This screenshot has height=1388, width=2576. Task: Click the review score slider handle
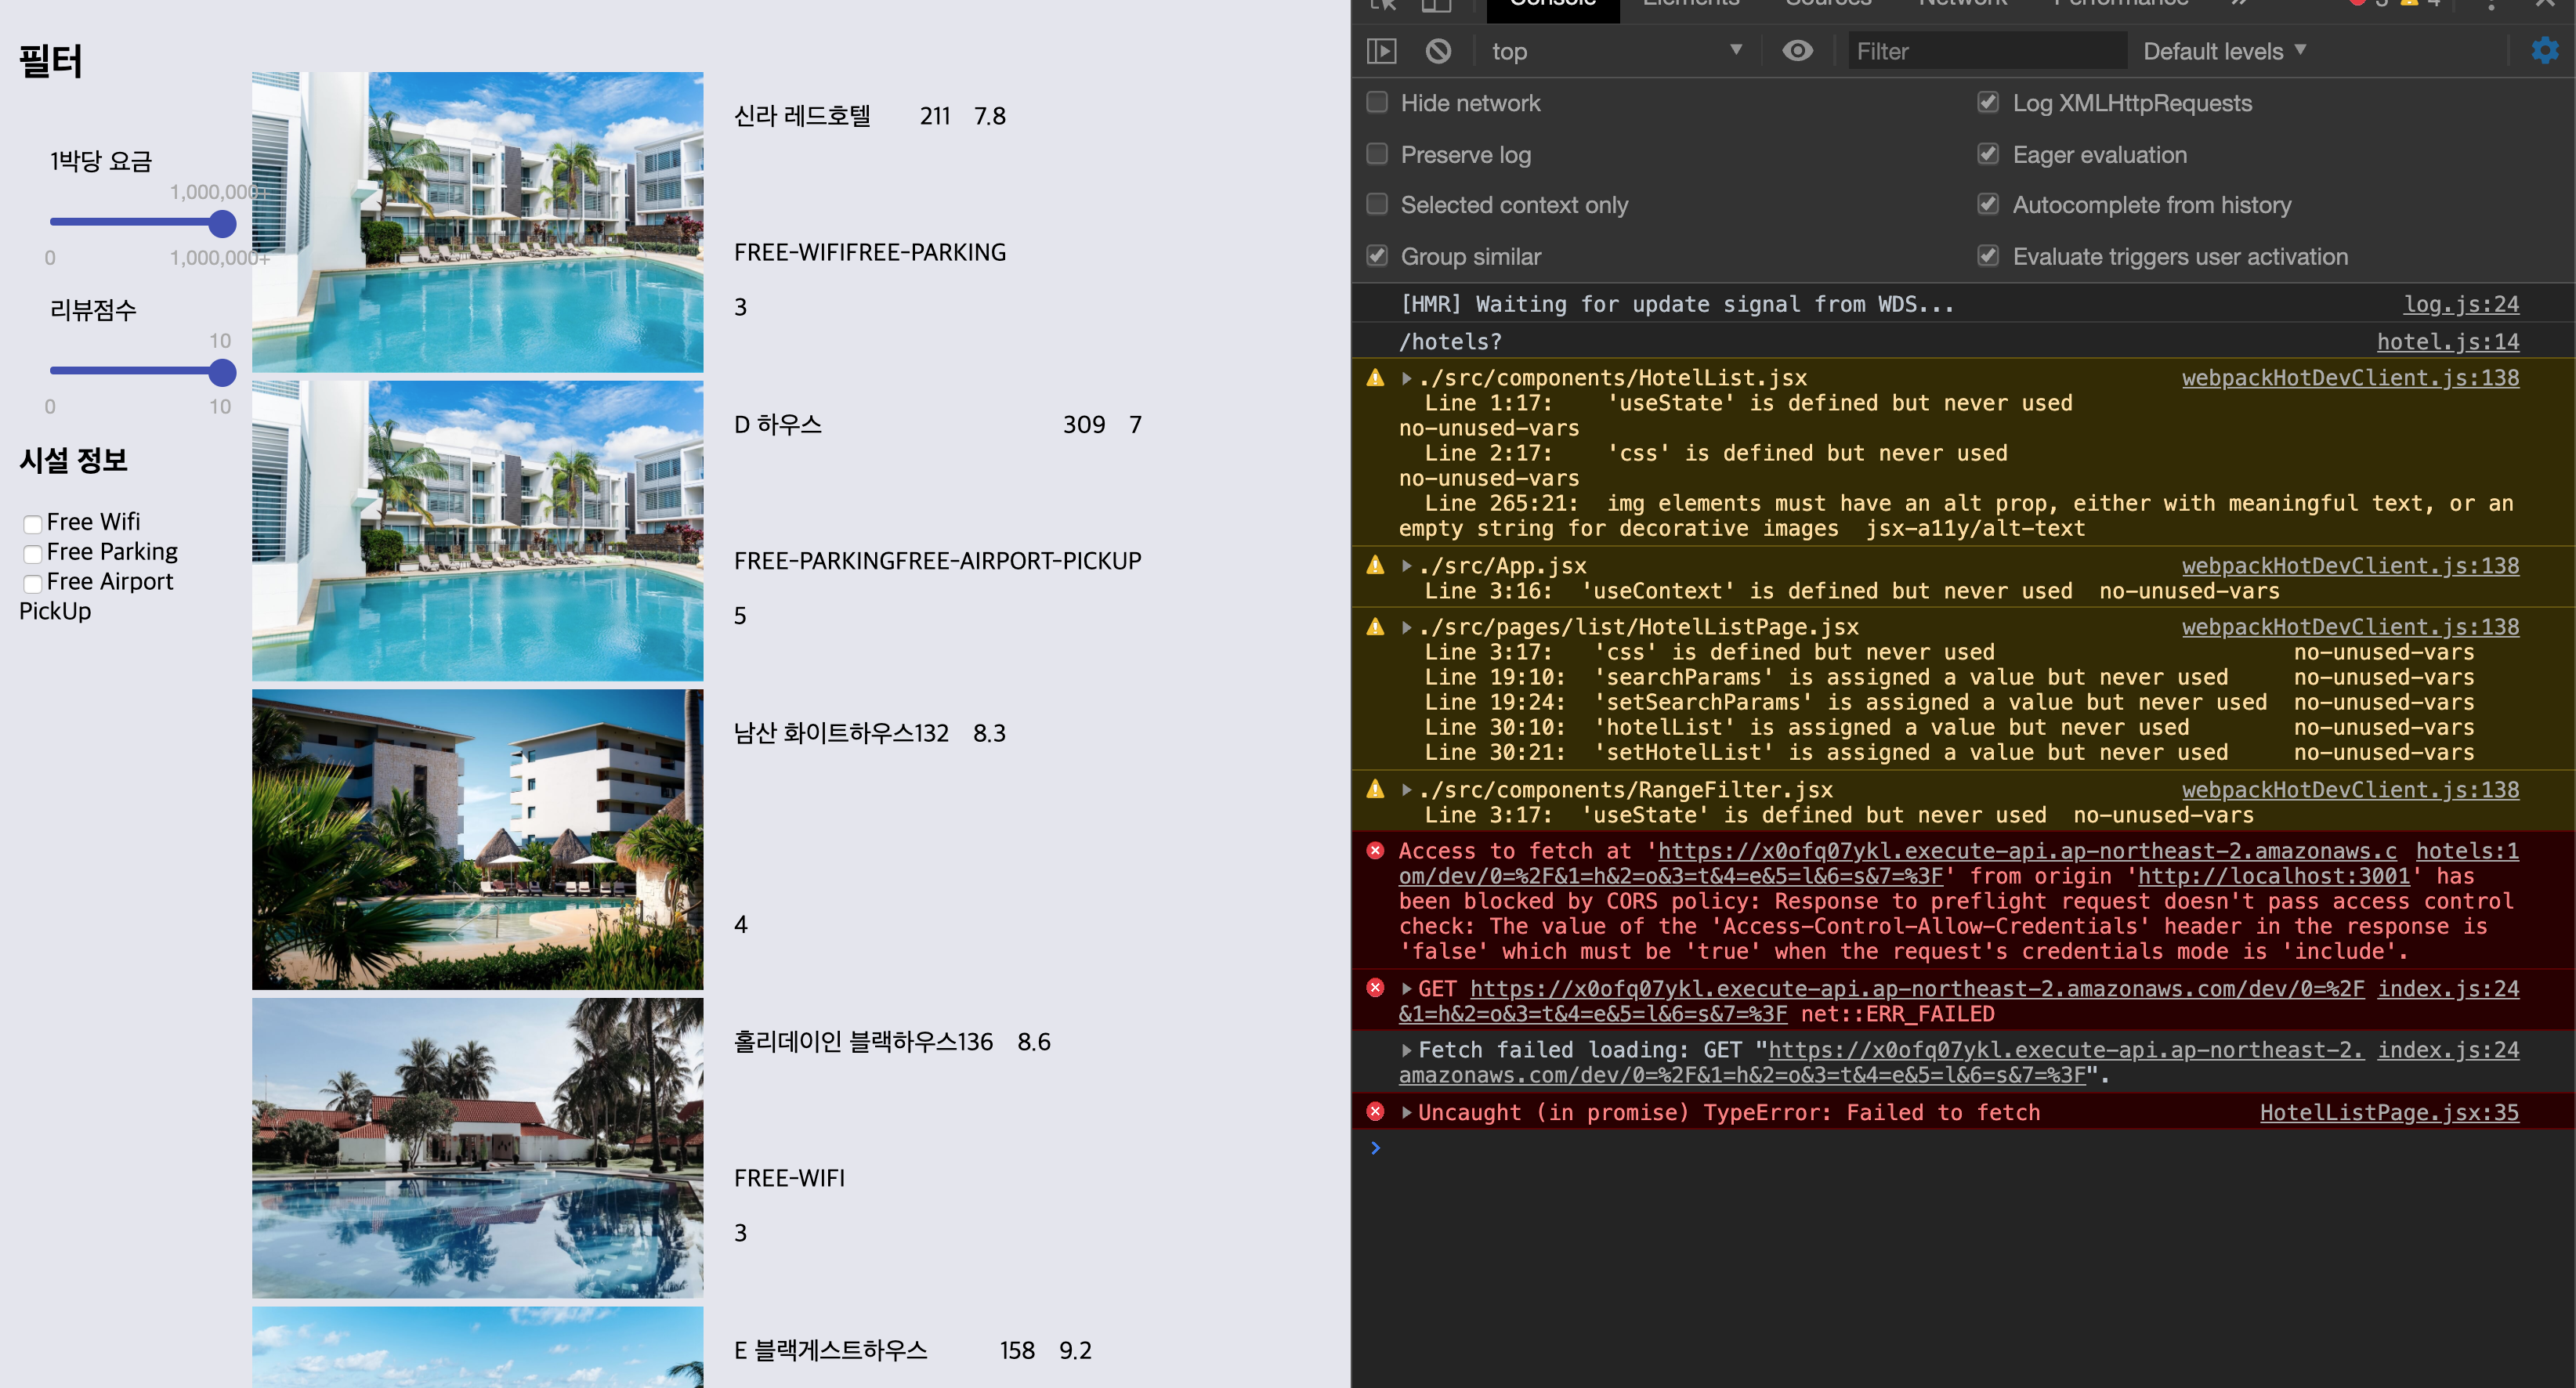222,372
